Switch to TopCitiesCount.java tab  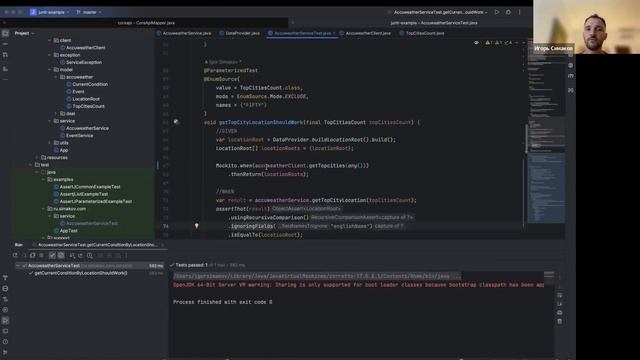422,33
